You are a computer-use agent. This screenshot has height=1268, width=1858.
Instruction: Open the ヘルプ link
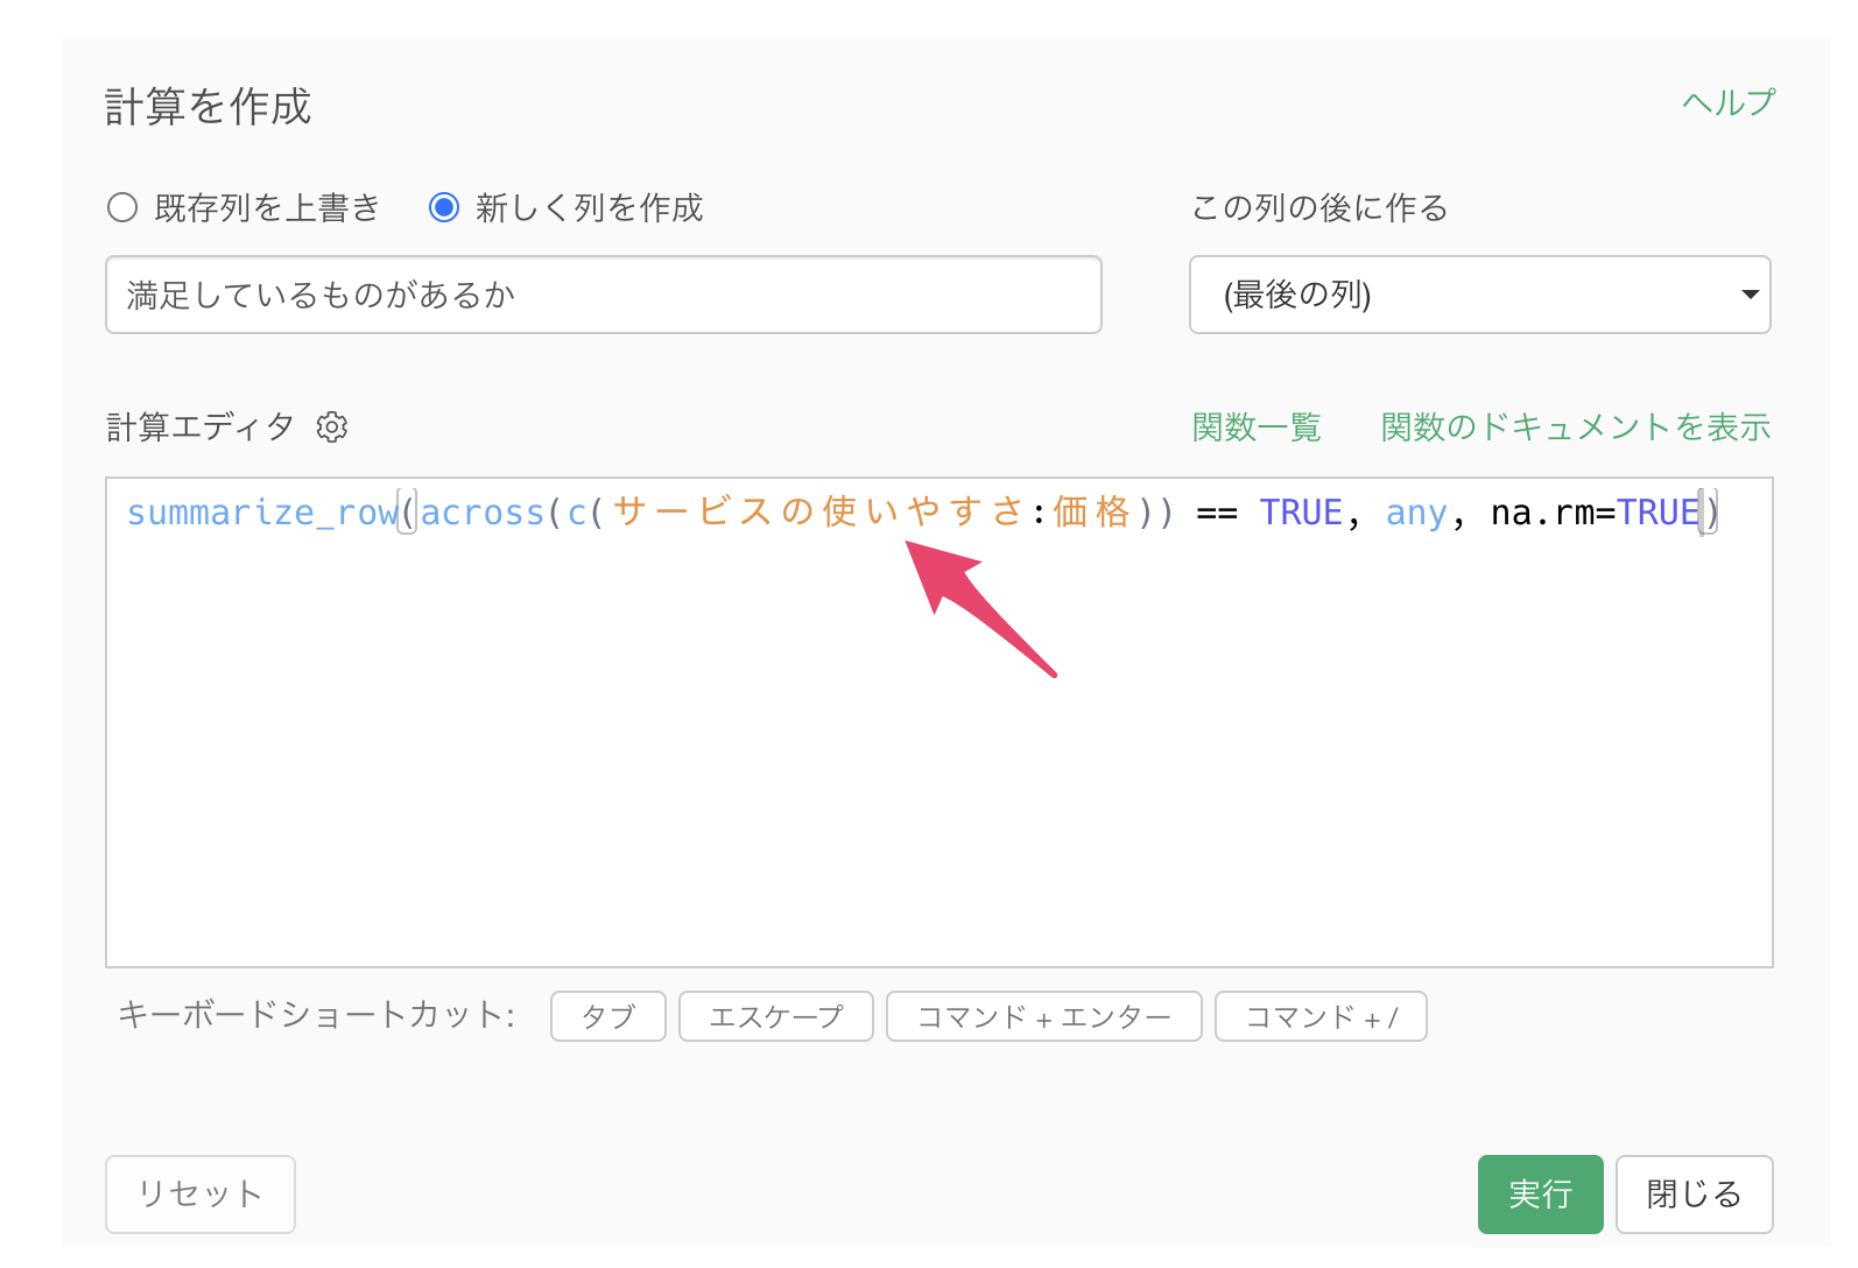point(1728,103)
